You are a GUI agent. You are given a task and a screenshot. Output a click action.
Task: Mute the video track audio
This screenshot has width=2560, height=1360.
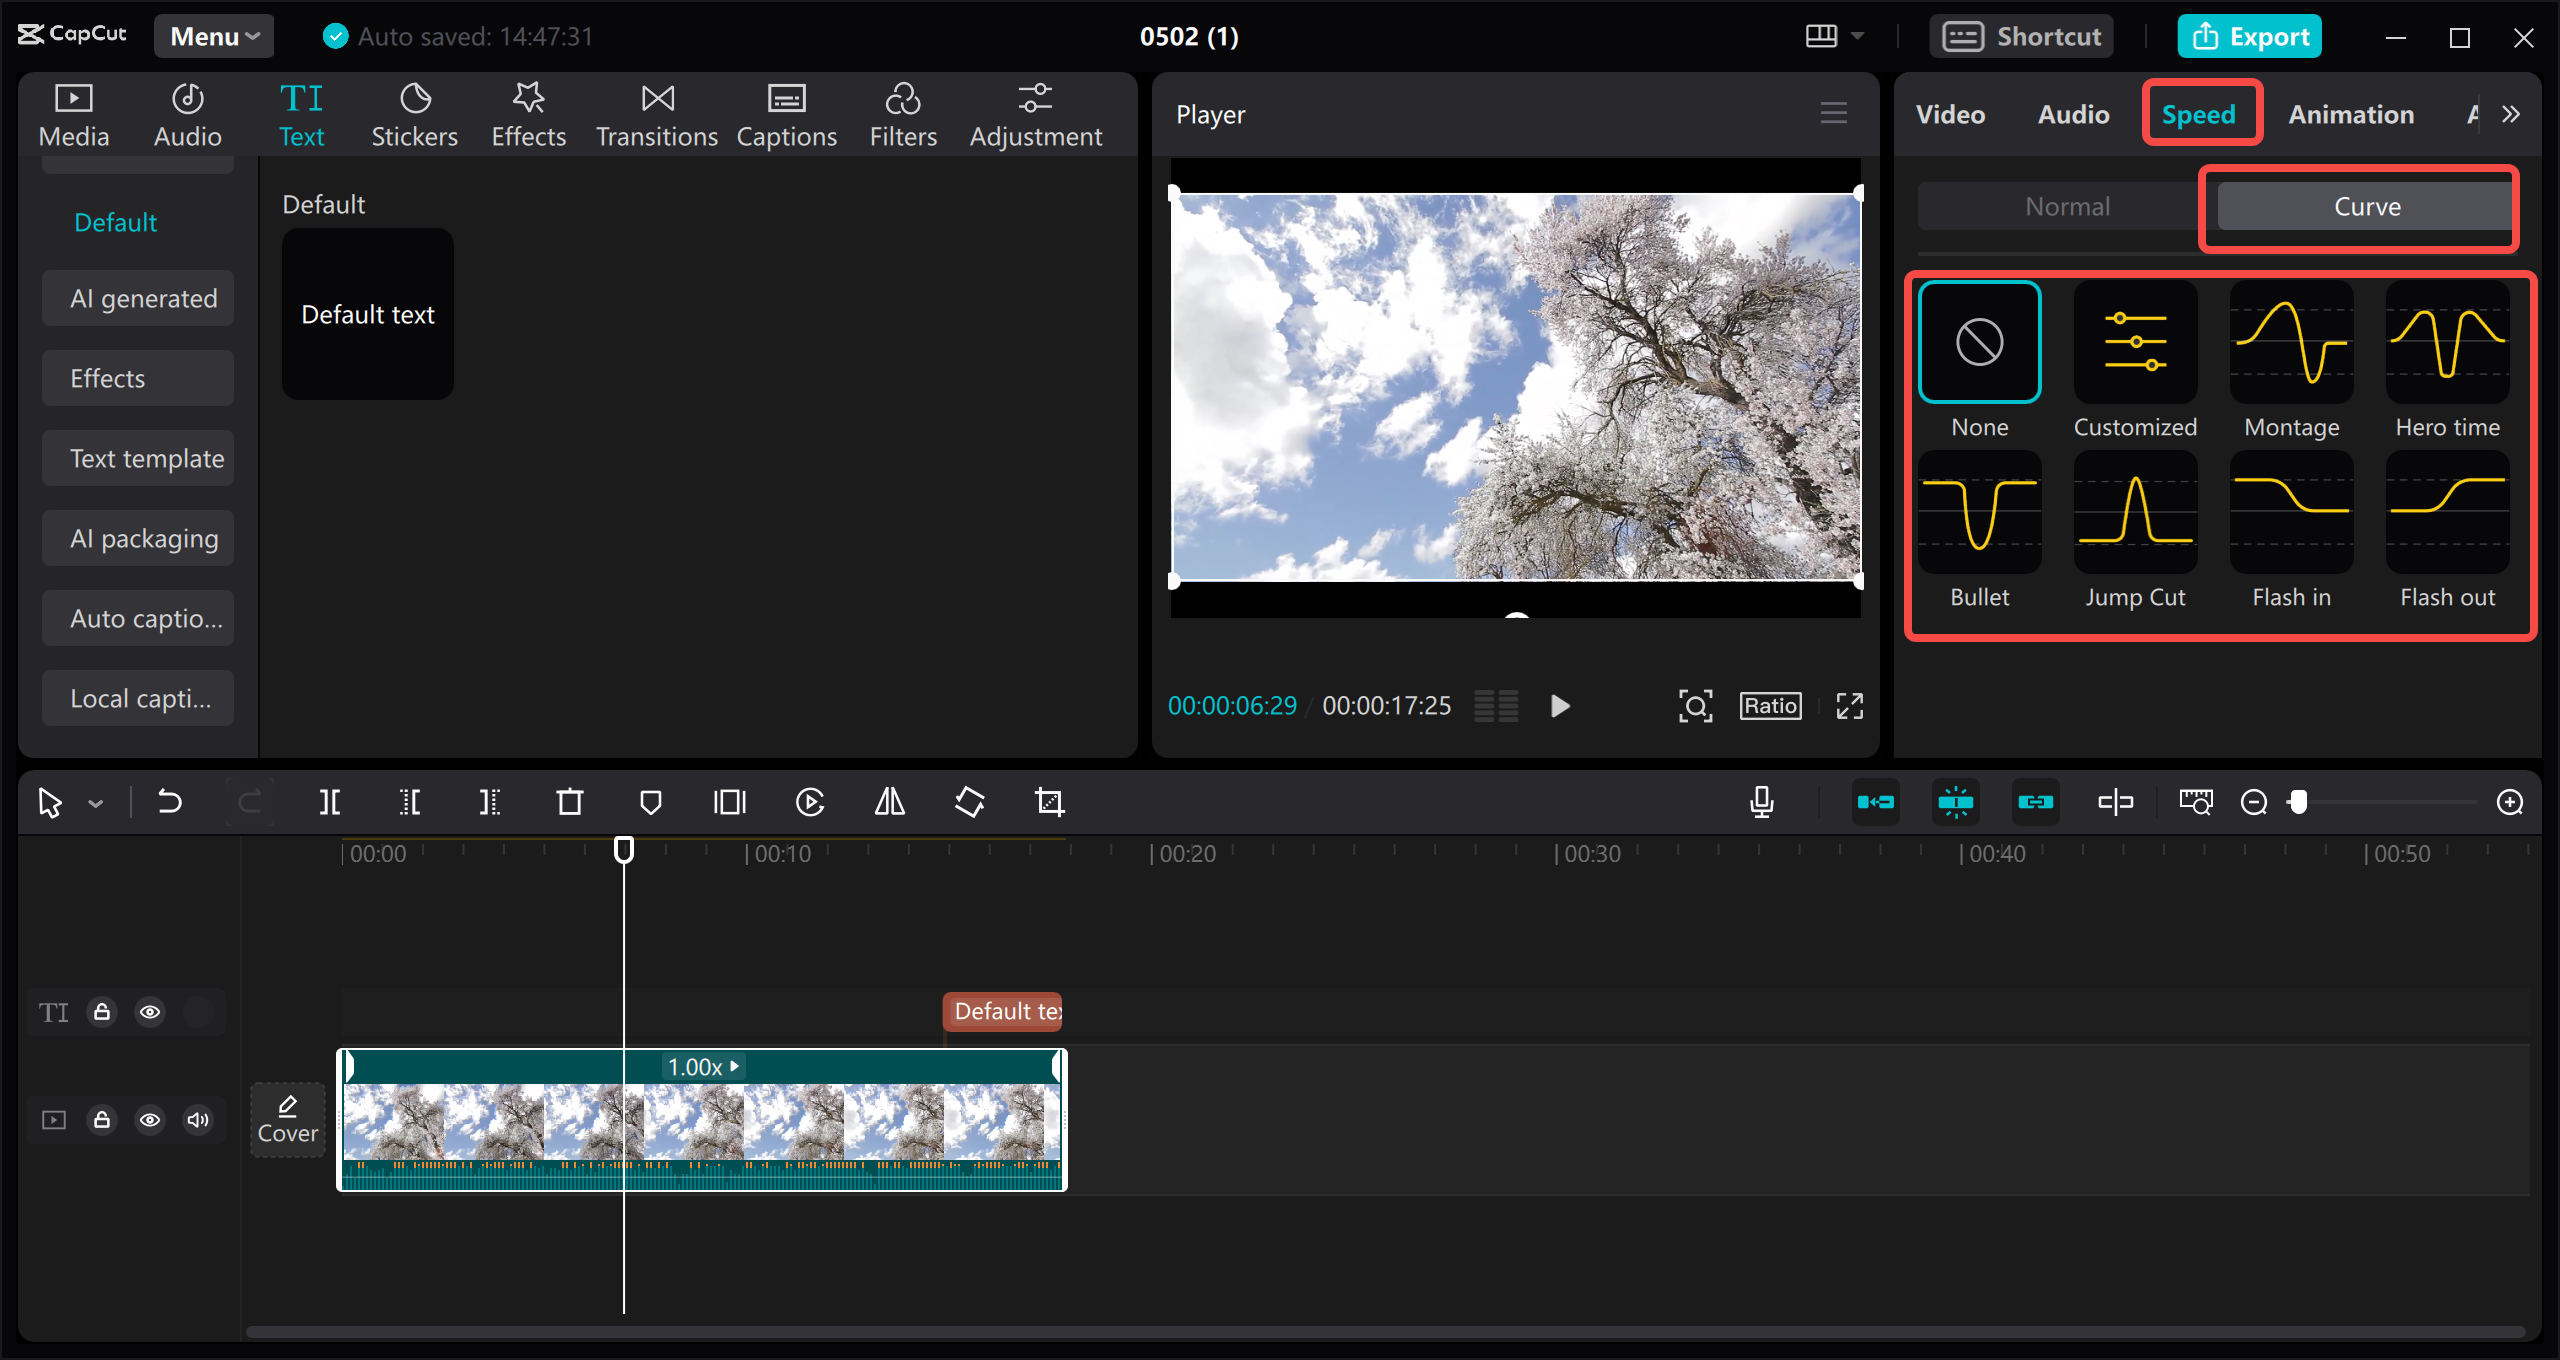[197, 1120]
